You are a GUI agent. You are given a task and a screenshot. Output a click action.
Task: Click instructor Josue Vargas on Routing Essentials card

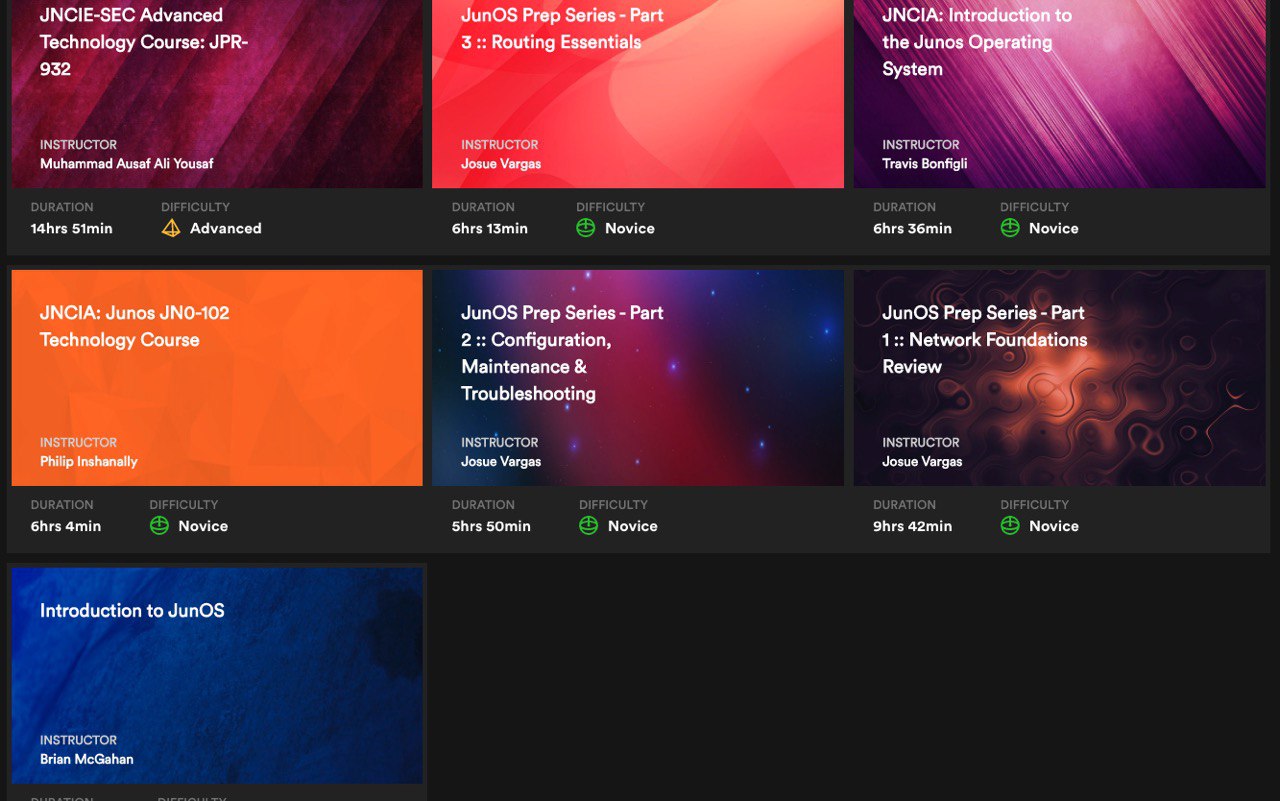[x=501, y=164]
